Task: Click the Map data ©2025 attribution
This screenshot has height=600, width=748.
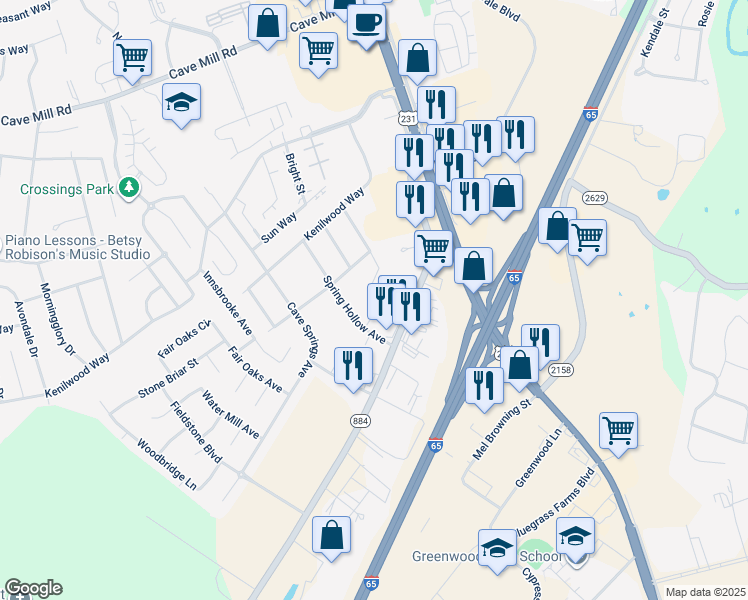Action: 706,592
